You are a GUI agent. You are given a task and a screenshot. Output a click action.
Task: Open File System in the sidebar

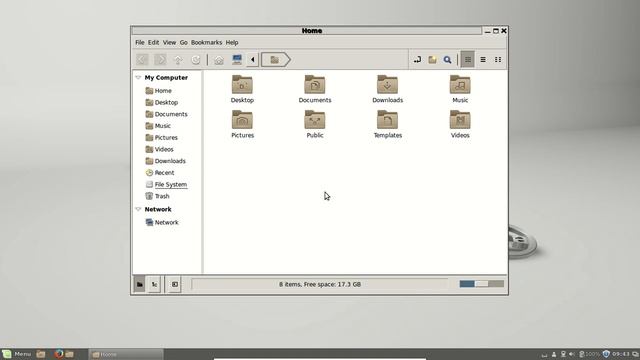167,184
